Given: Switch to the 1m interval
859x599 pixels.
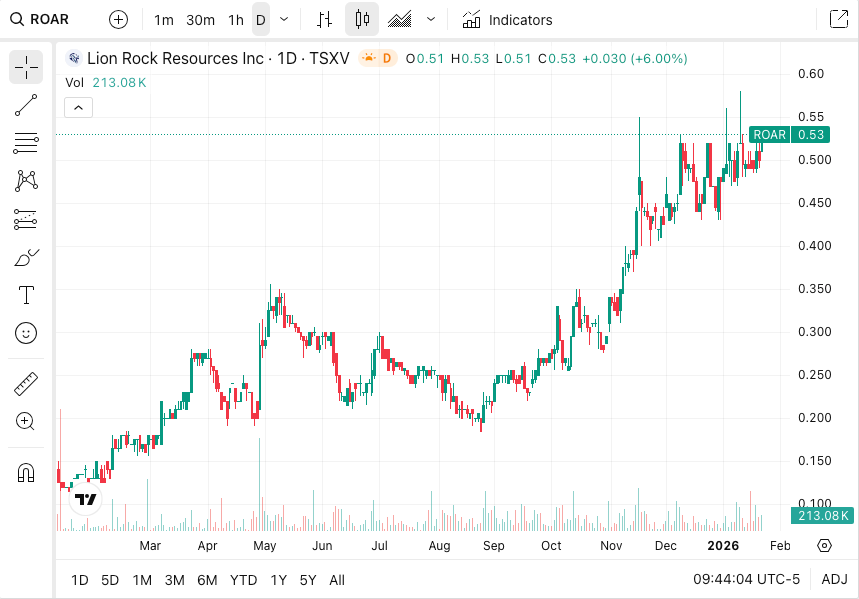Looking at the screenshot, I should tap(164, 20).
